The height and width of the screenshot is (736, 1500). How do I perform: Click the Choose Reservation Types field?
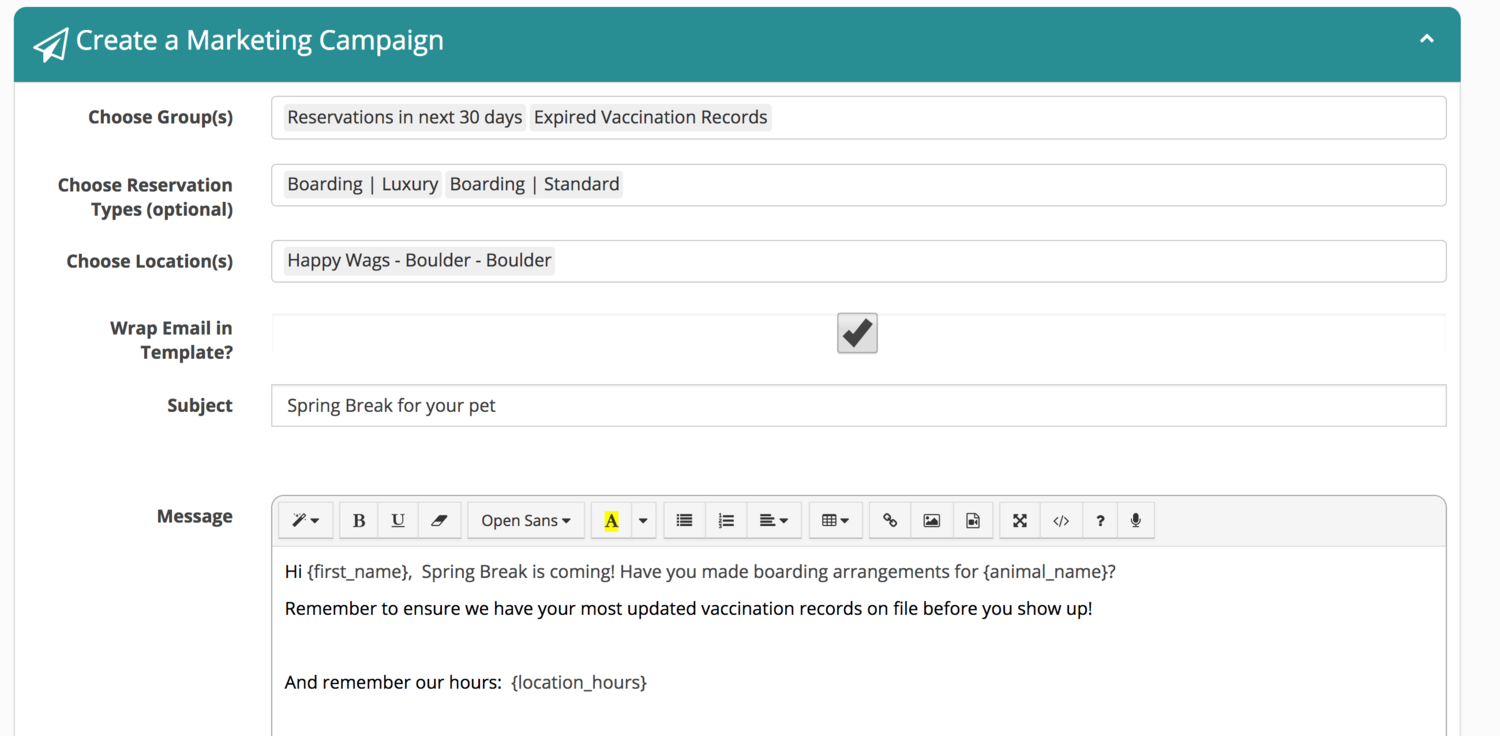pyautogui.click(x=858, y=185)
